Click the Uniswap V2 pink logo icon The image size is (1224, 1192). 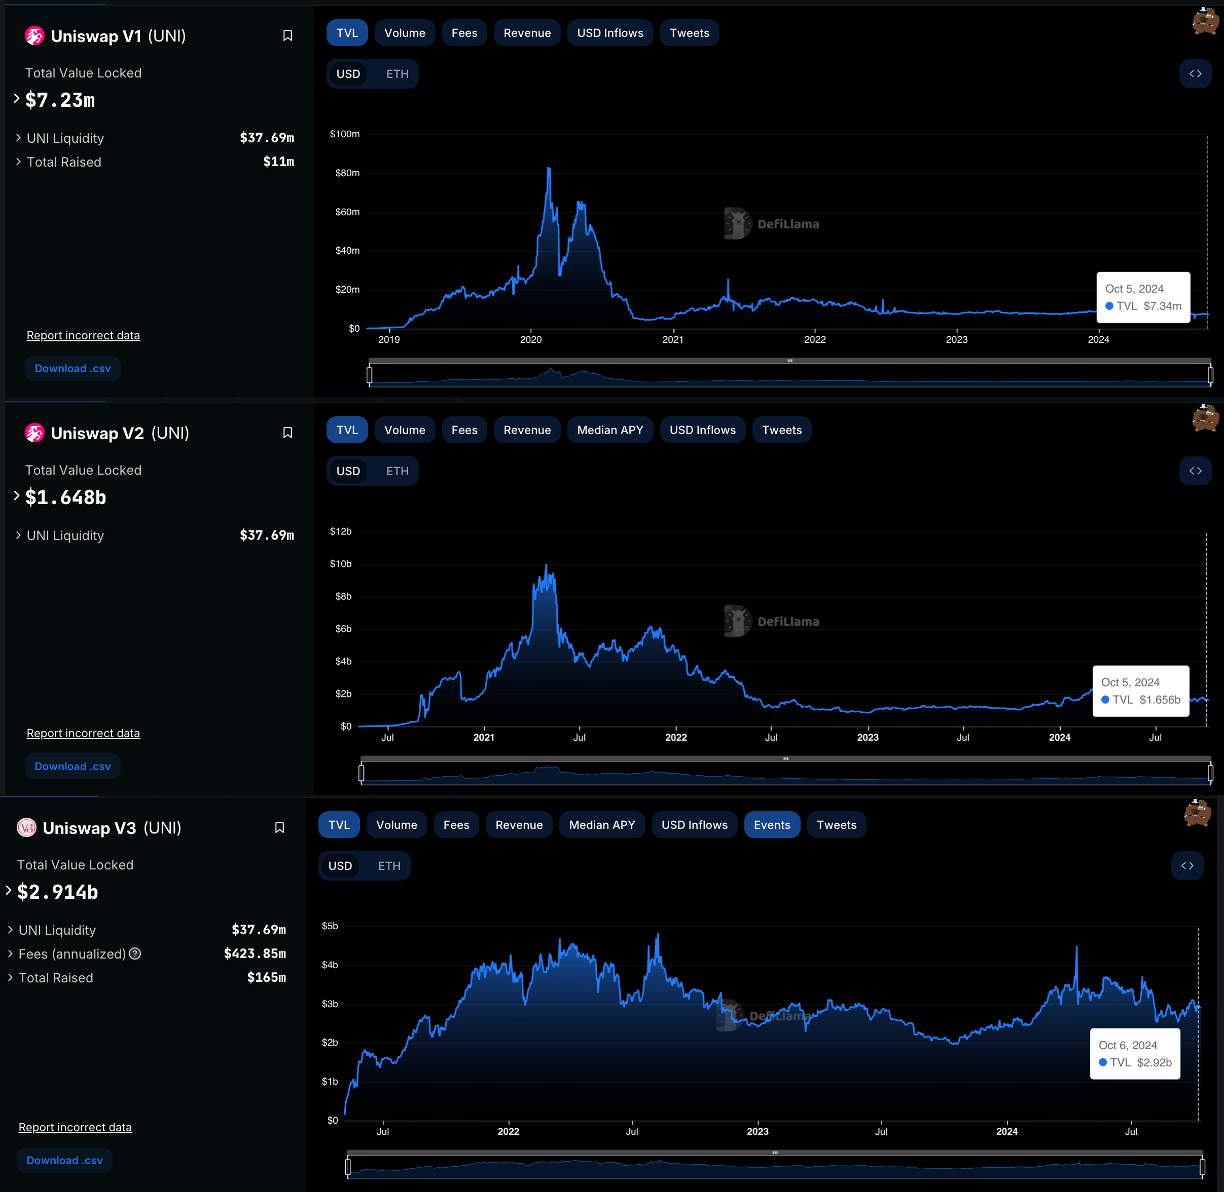coord(35,433)
